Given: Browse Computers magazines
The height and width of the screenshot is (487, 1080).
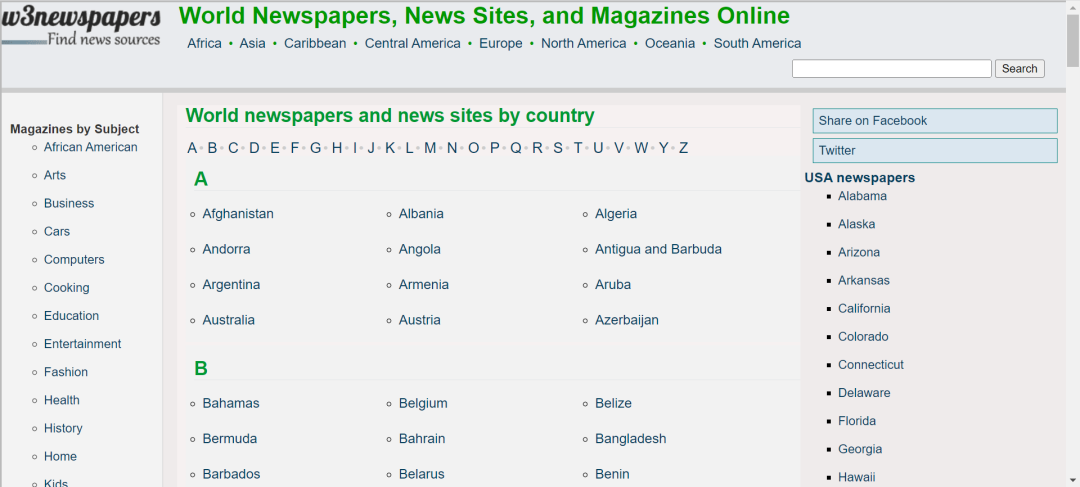Looking at the screenshot, I should click(74, 260).
